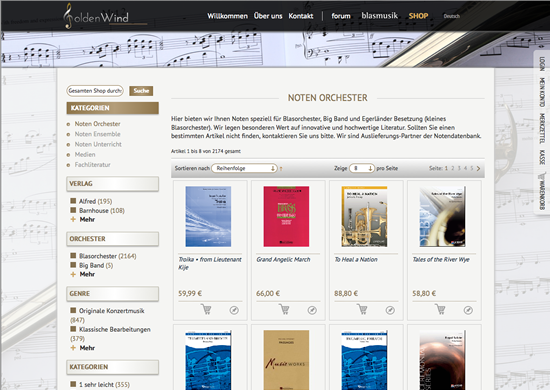Check the Blasorchester (2164) filter
This screenshot has height=390, width=550.
click(73, 256)
